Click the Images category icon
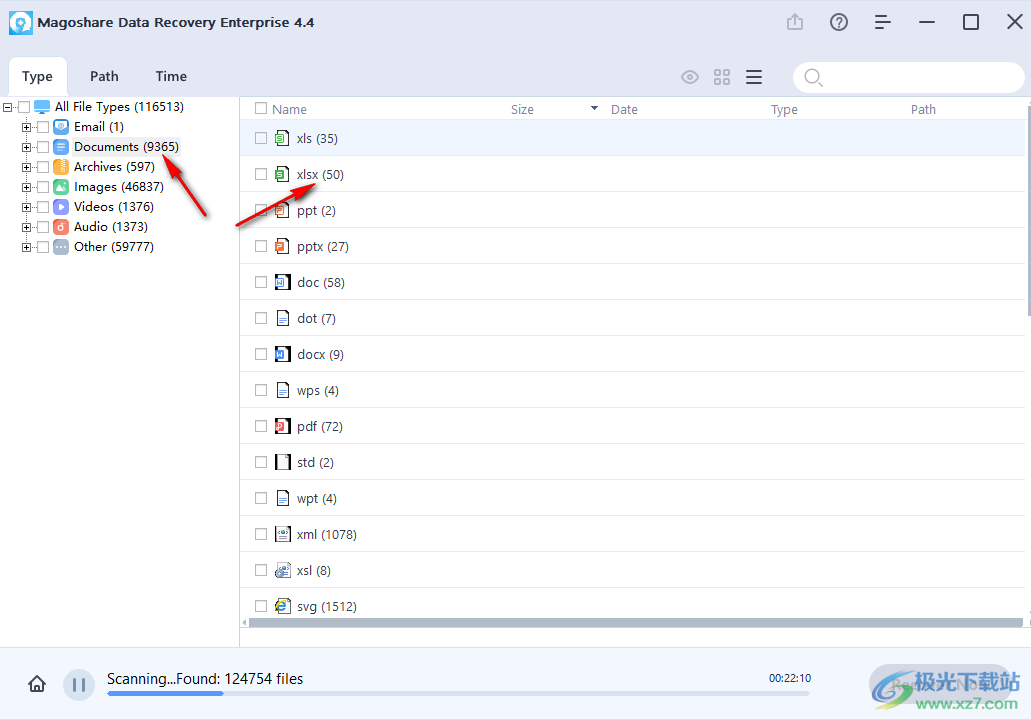Viewport: 1031px width, 720px height. pos(61,187)
